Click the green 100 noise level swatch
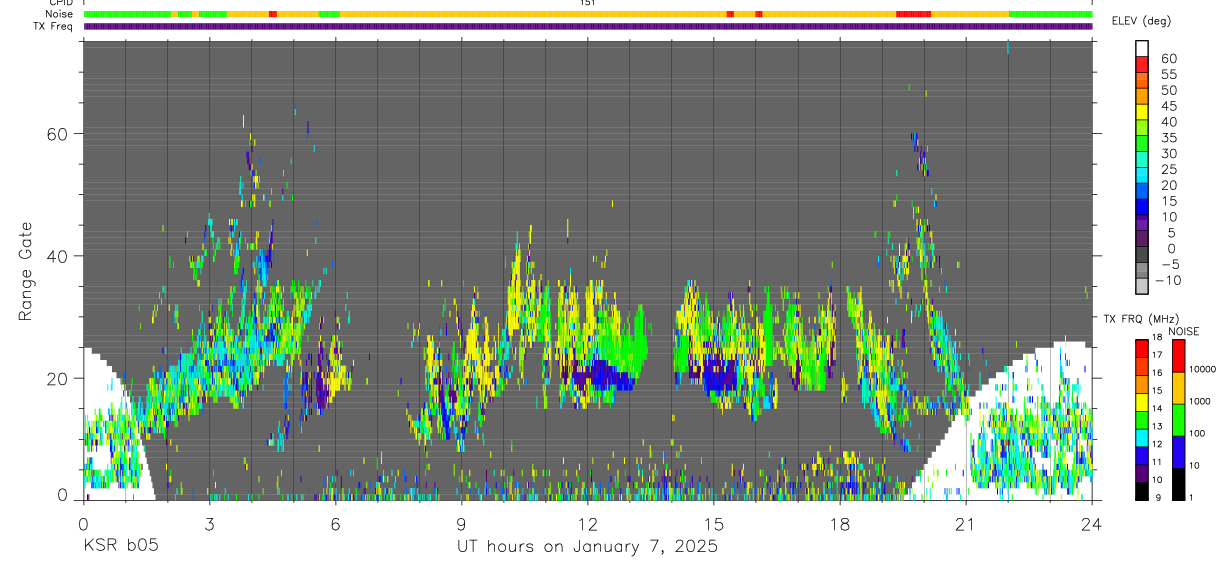1228x567 pixels. click(x=1178, y=420)
